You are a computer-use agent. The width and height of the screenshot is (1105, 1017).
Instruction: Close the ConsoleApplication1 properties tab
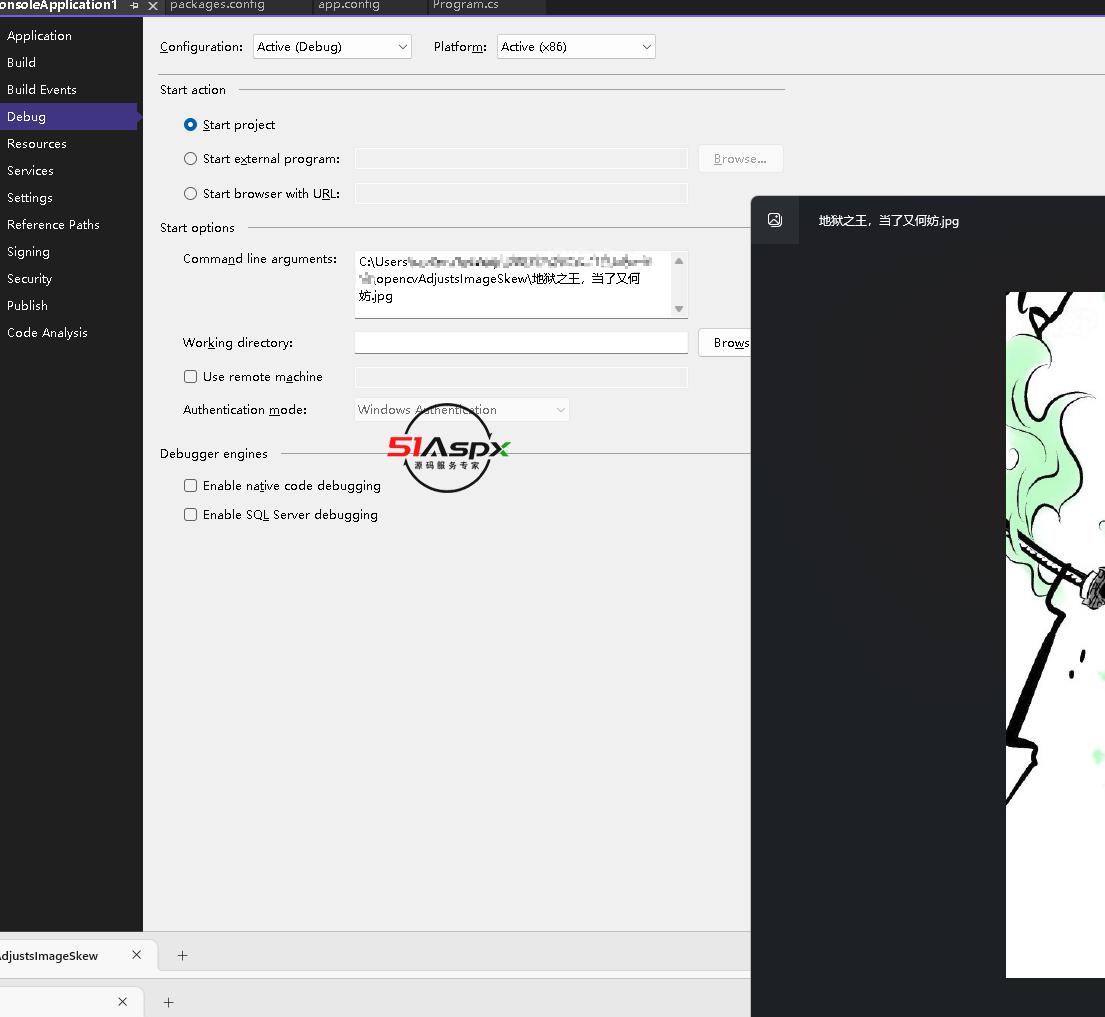153,6
